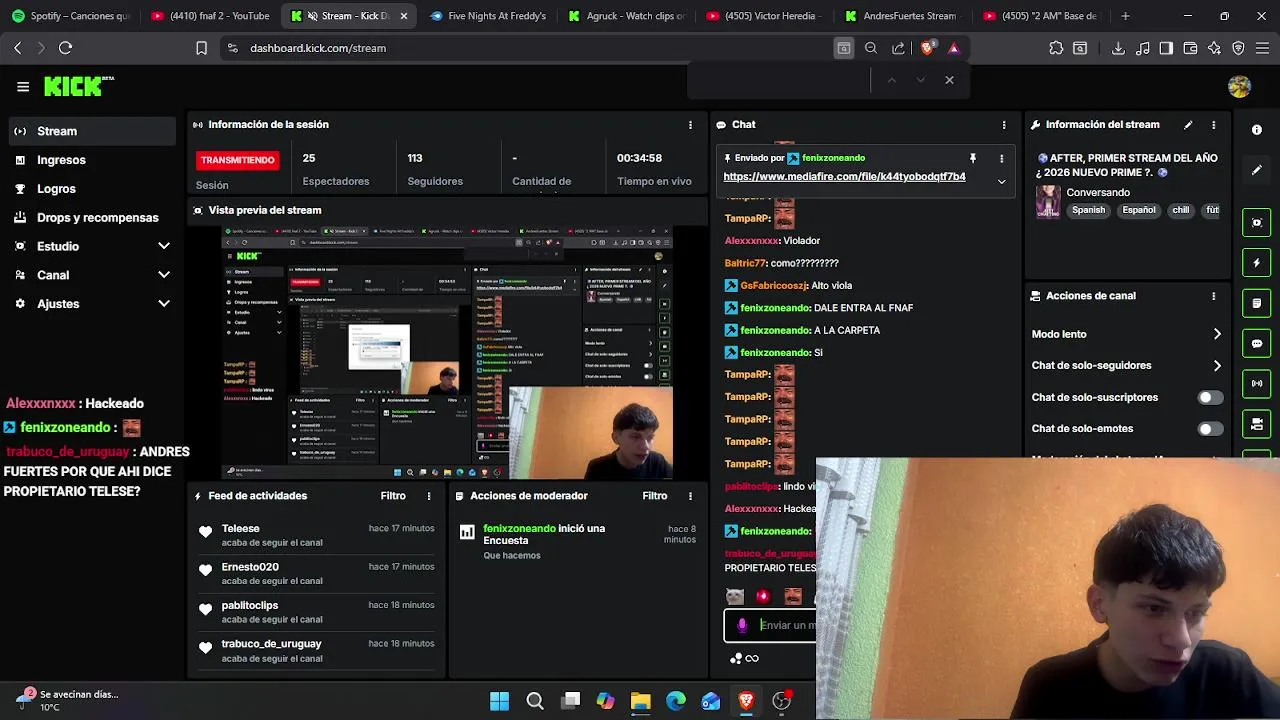Unpin the pinned message with the pin icon
1280x720 pixels.
tap(972, 158)
